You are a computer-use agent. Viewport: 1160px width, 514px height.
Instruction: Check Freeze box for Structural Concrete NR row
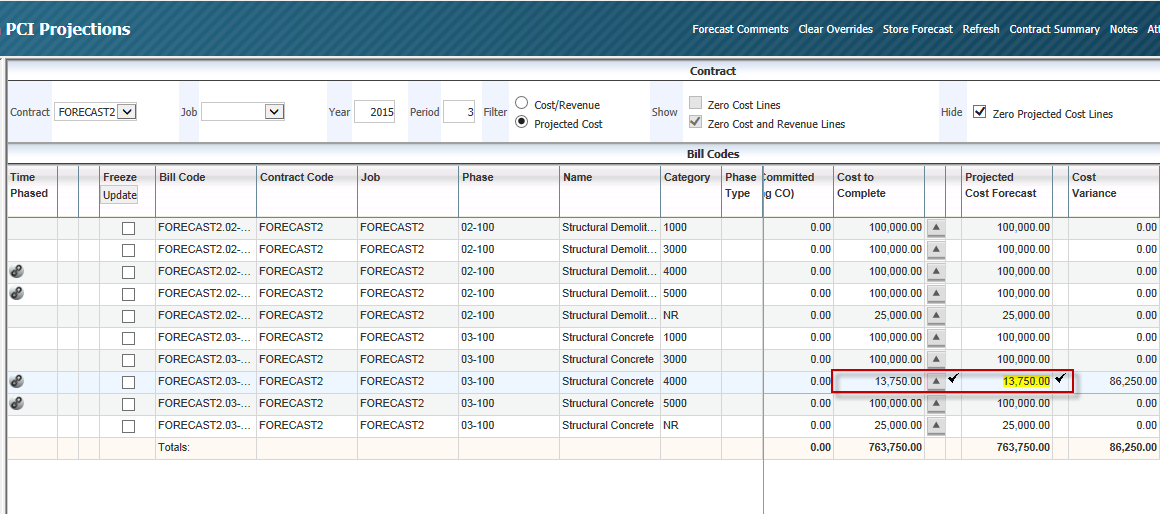pos(129,427)
